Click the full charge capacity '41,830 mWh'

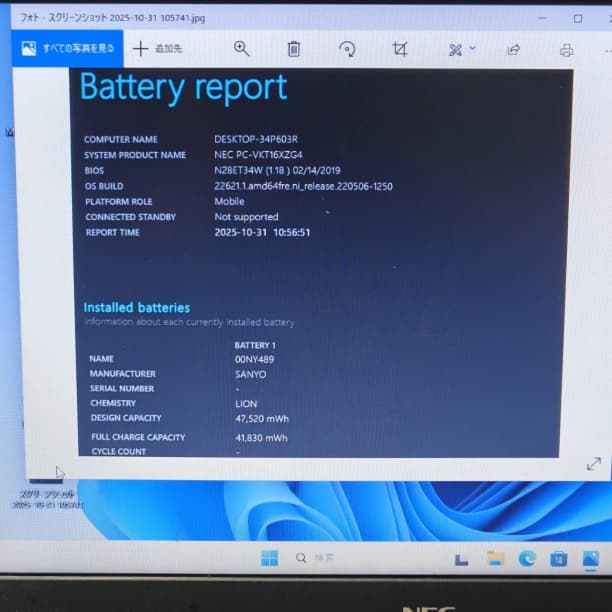(261, 438)
